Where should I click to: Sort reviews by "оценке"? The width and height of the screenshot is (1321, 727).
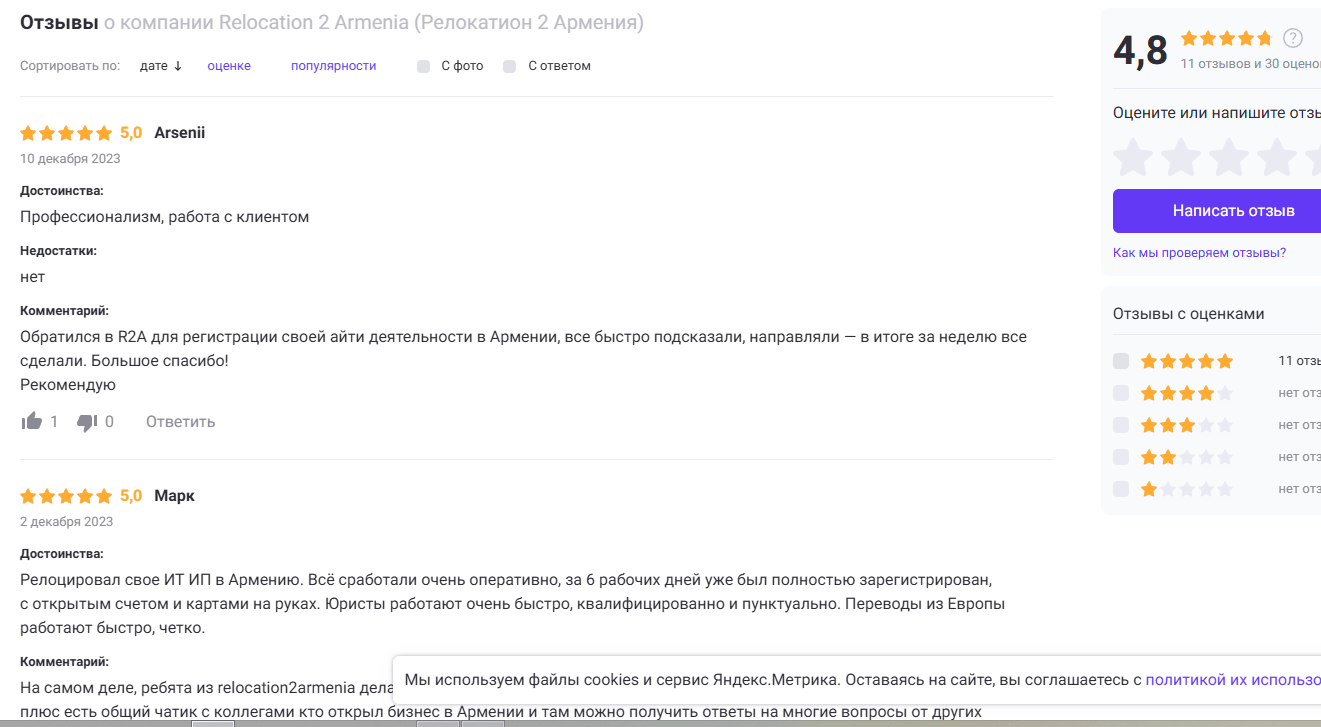[x=229, y=66]
